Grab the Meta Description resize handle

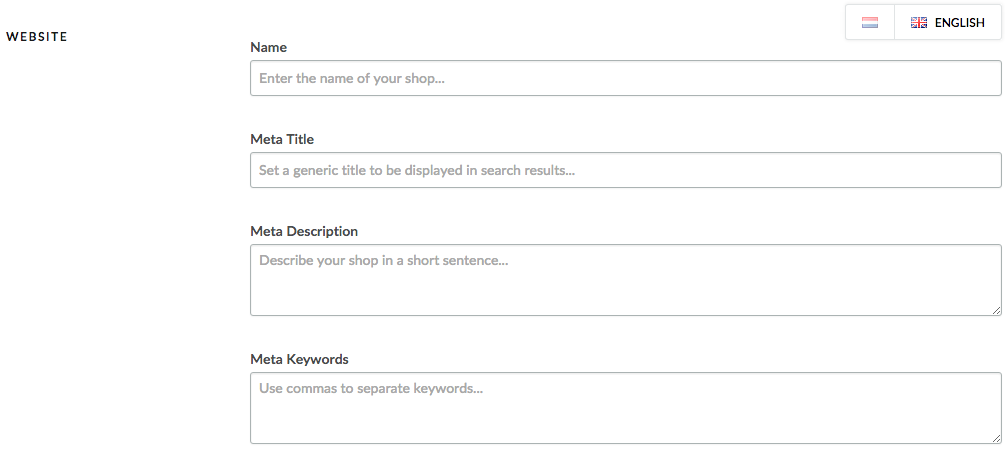(x=996, y=310)
